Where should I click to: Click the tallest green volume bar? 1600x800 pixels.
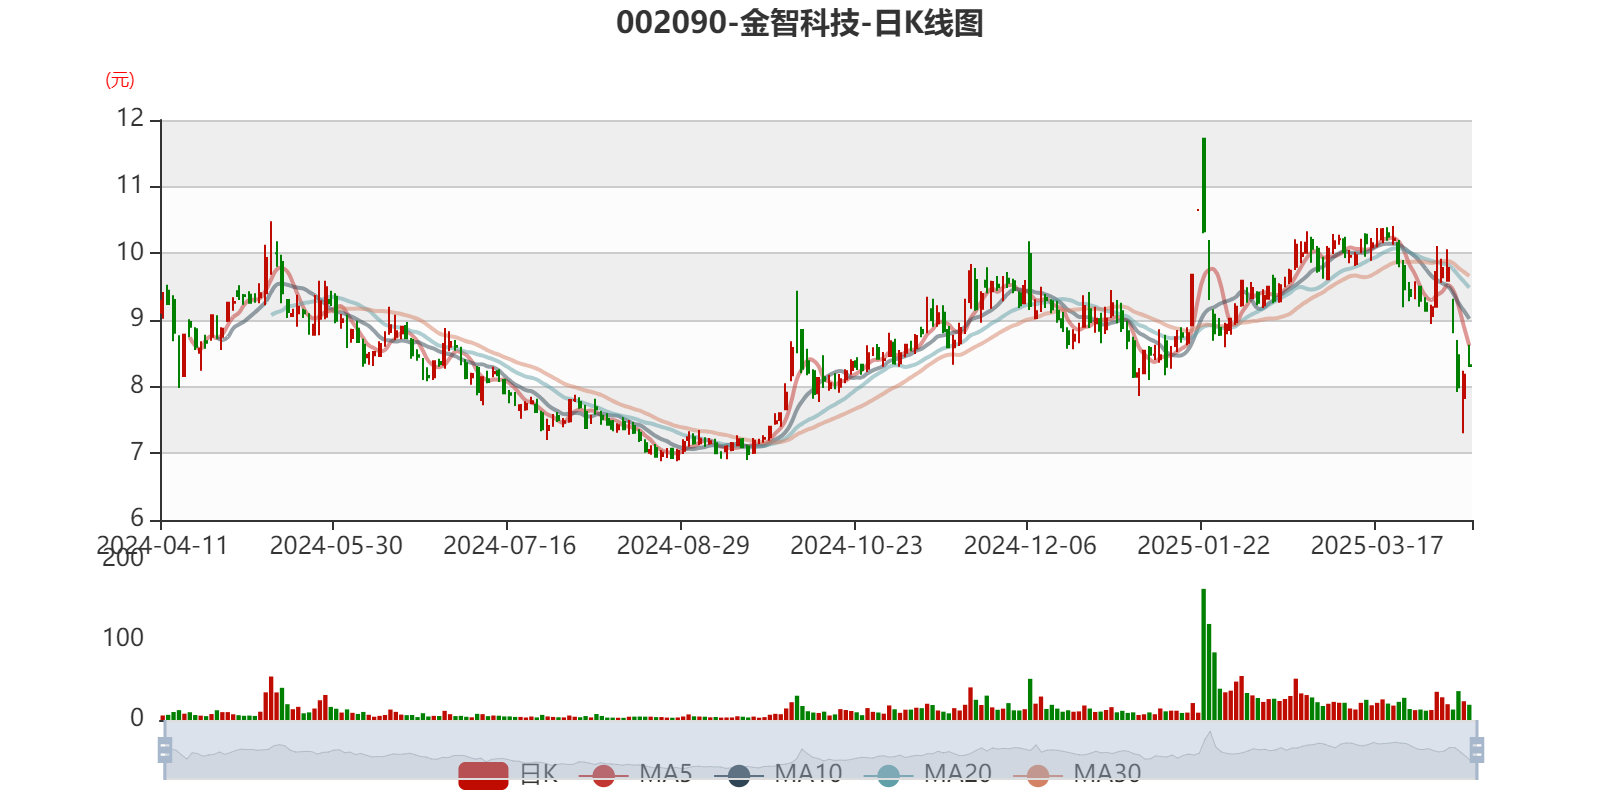point(1204,654)
